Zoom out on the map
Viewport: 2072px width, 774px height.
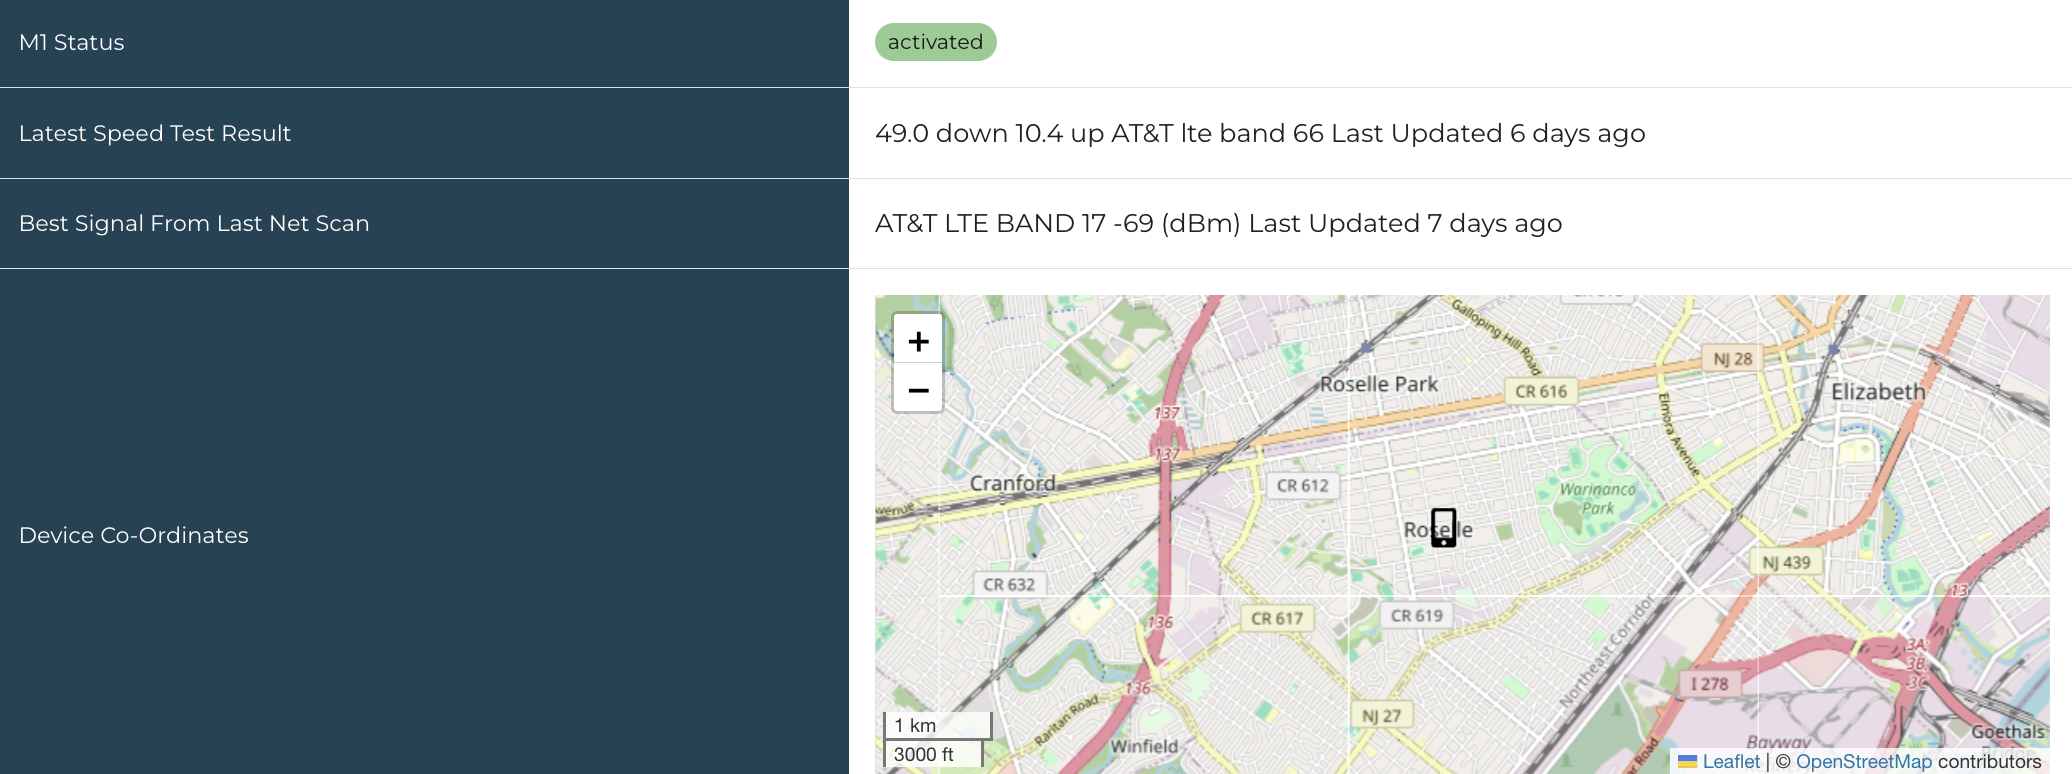tap(918, 390)
